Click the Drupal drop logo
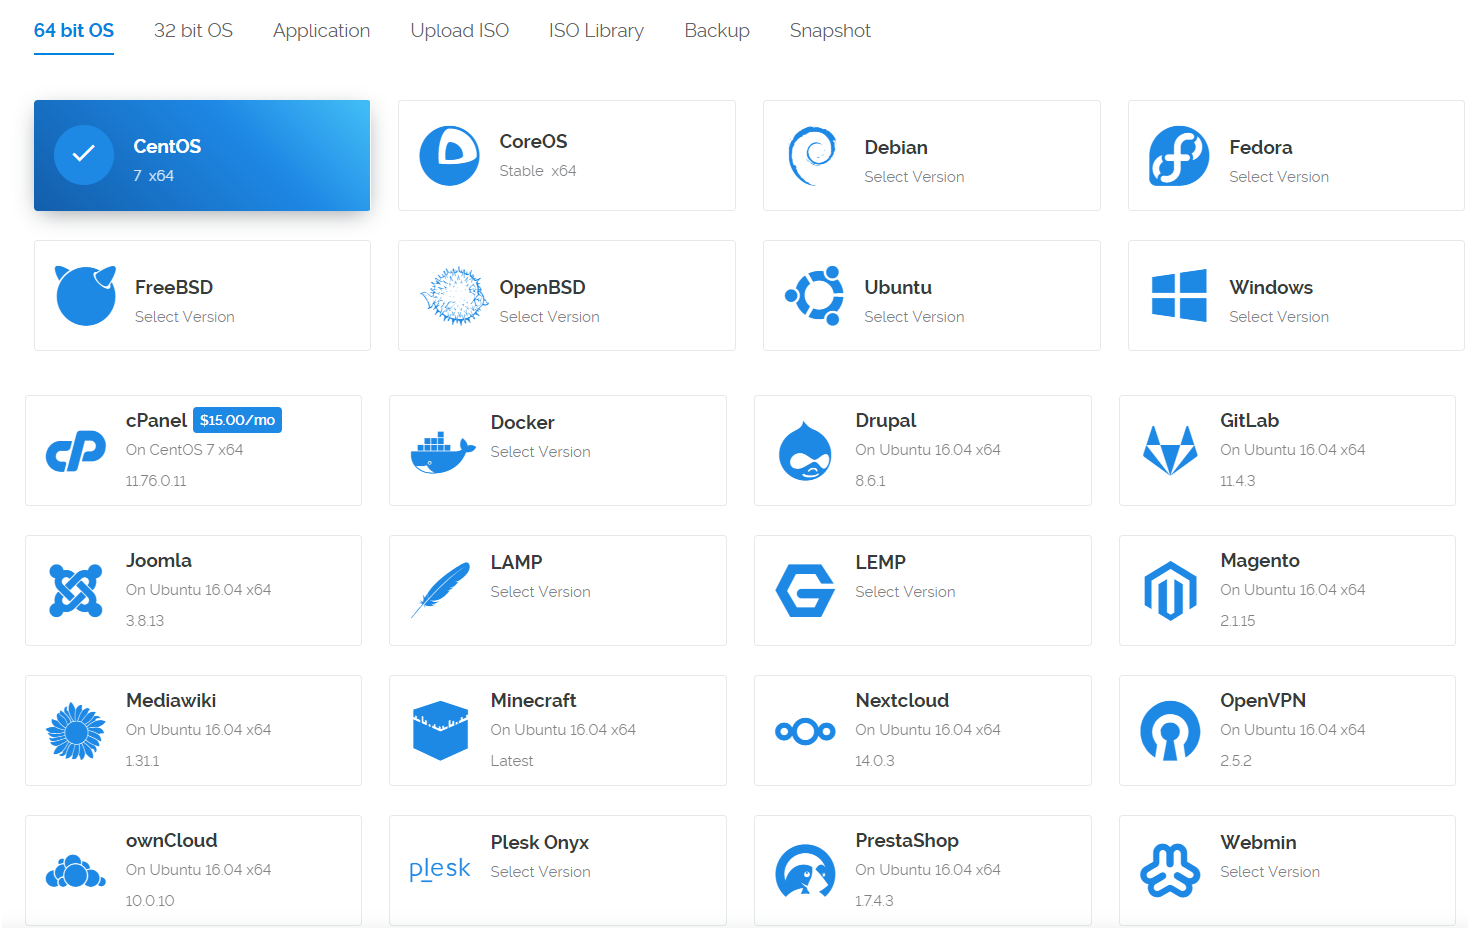Screen dimensions: 1468x930 coord(805,451)
